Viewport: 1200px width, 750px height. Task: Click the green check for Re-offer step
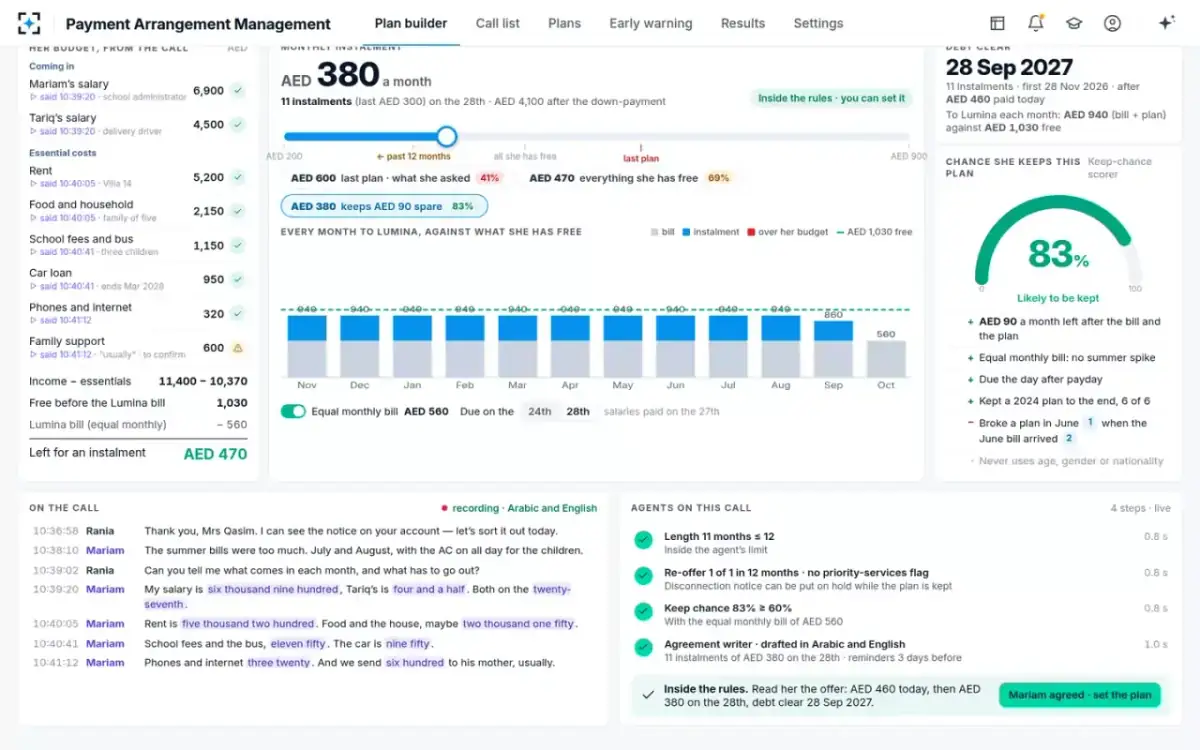coord(643,576)
